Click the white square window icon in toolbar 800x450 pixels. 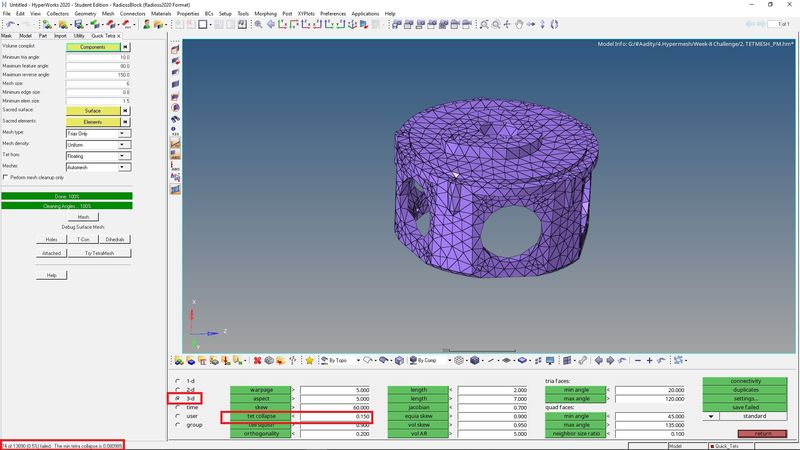click(203, 24)
